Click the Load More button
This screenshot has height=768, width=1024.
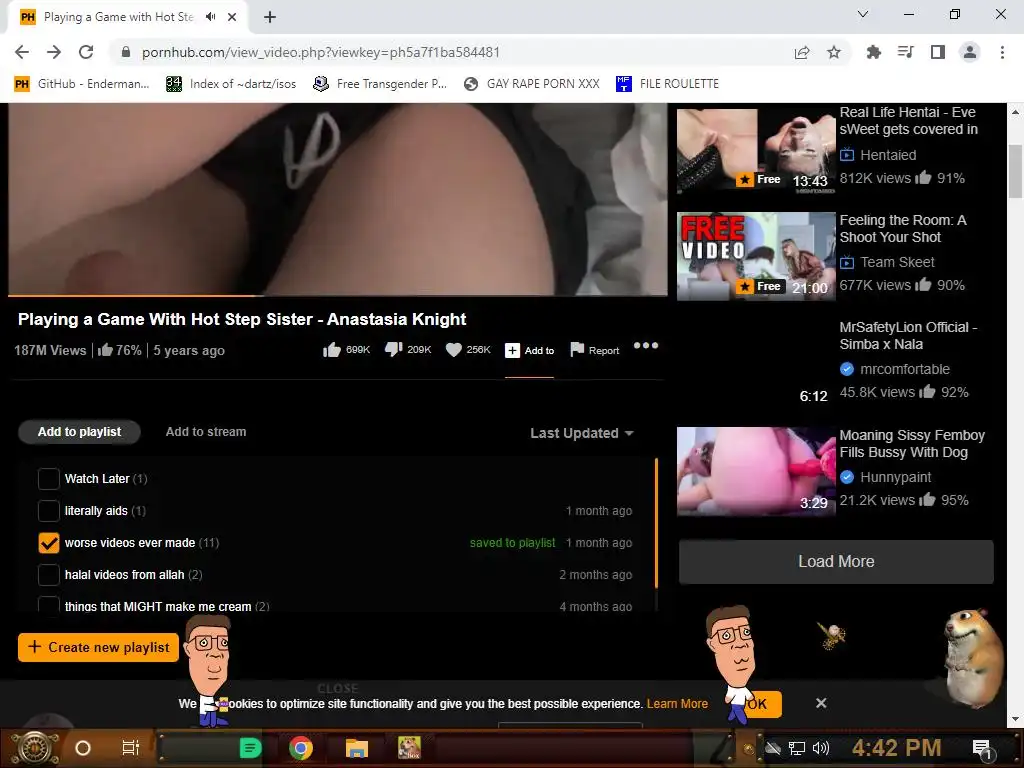pyautogui.click(x=836, y=562)
